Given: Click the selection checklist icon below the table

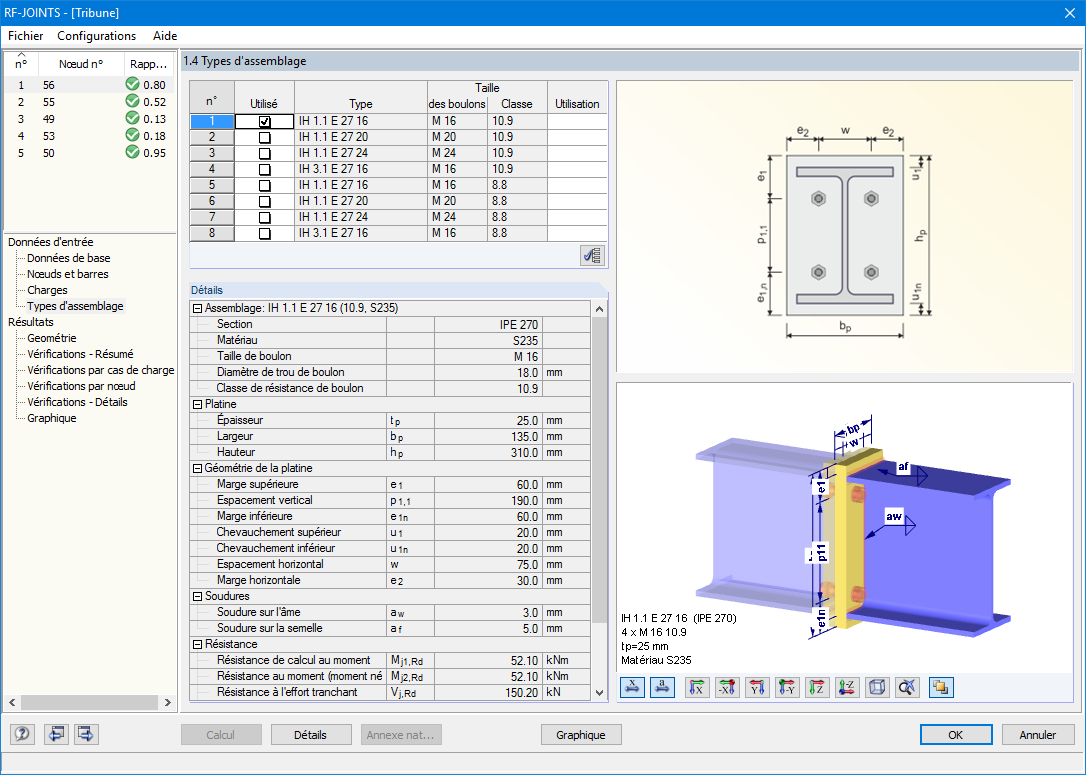Looking at the screenshot, I should 592,256.
